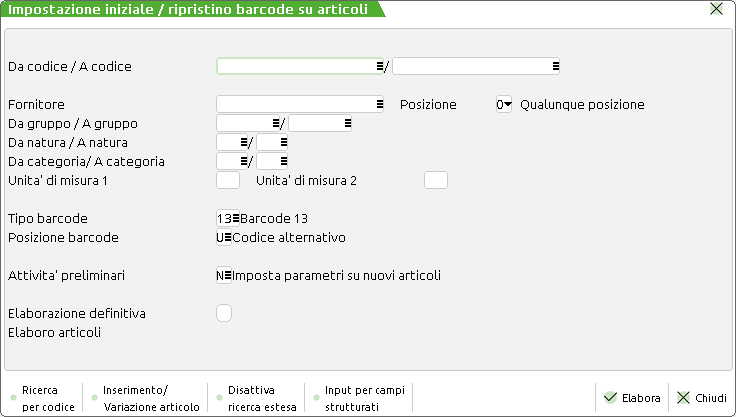The width and height of the screenshot is (736, 417).
Task: Open lookup icon in A codice field
Action: [555, 66]
